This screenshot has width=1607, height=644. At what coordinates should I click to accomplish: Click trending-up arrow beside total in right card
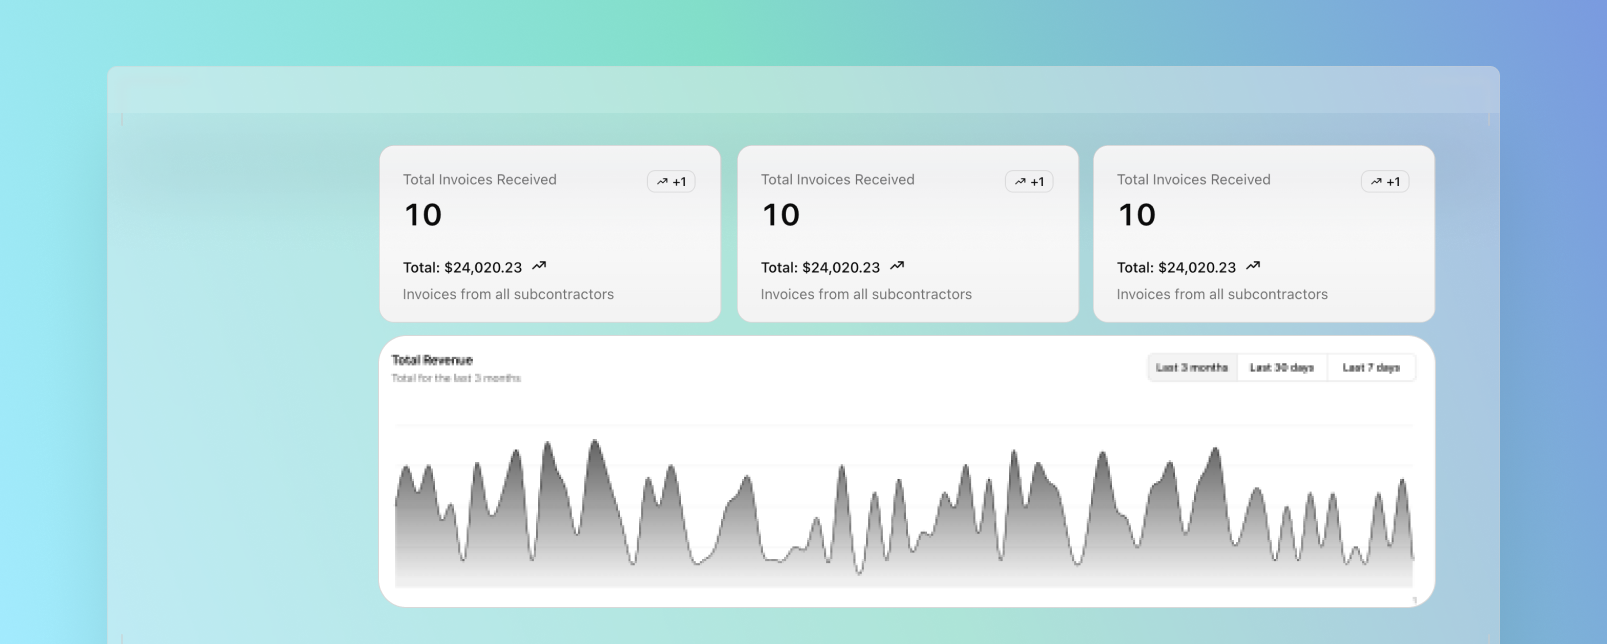point(1253,266)
